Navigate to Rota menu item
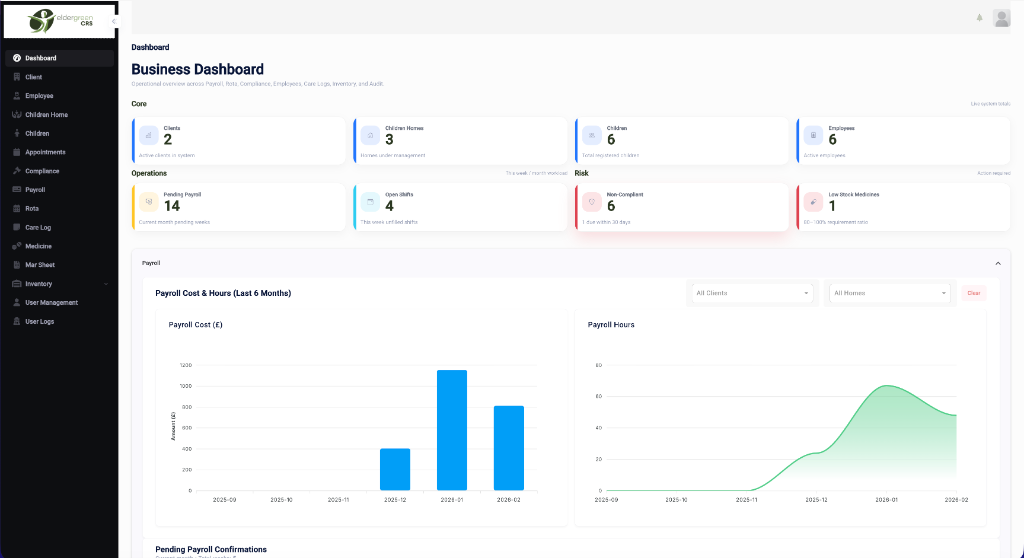The image size is (1024, 558). pyautogui.click(x=59, y=208)
